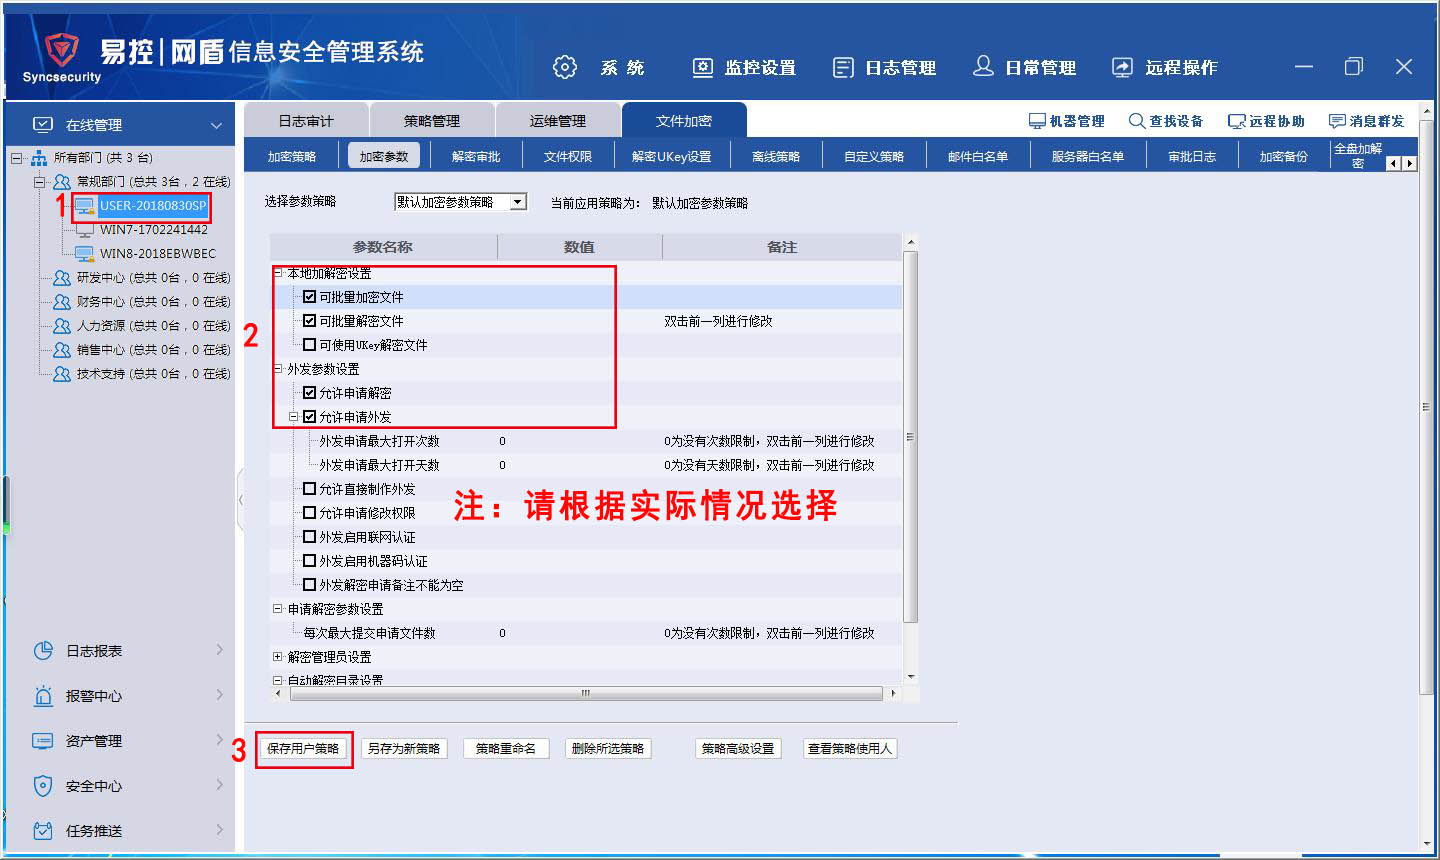Click the 保存用户策略 button

[x=303, y=749]
